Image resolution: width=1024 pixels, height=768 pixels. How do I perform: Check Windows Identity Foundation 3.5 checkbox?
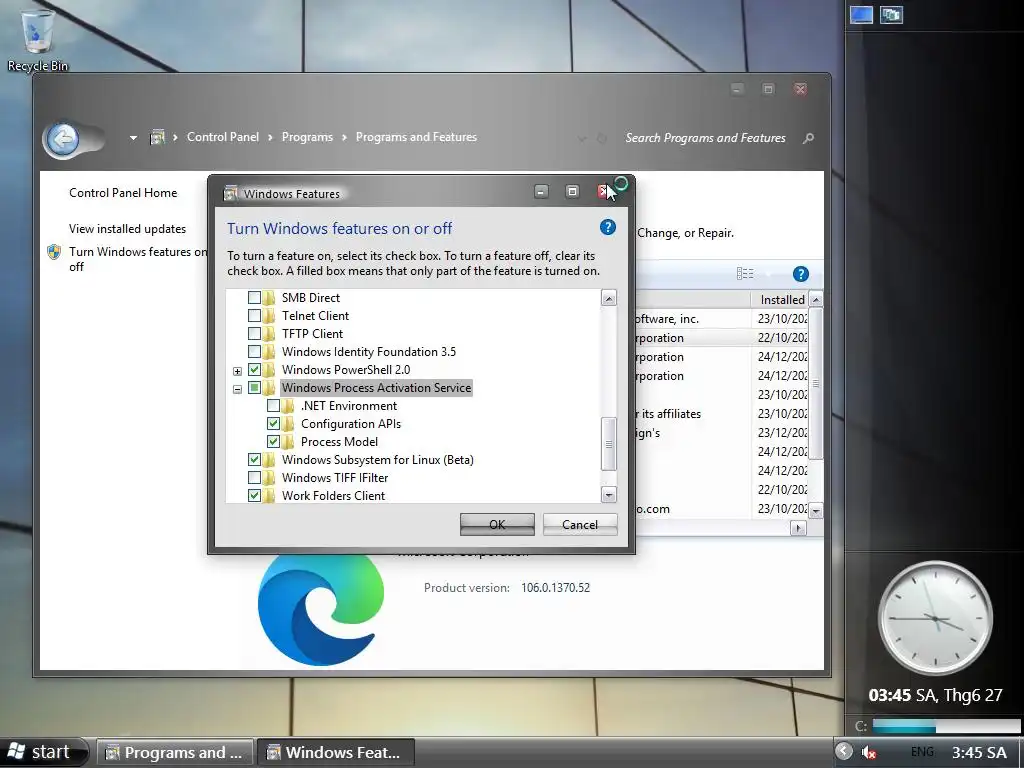[254, 351]
